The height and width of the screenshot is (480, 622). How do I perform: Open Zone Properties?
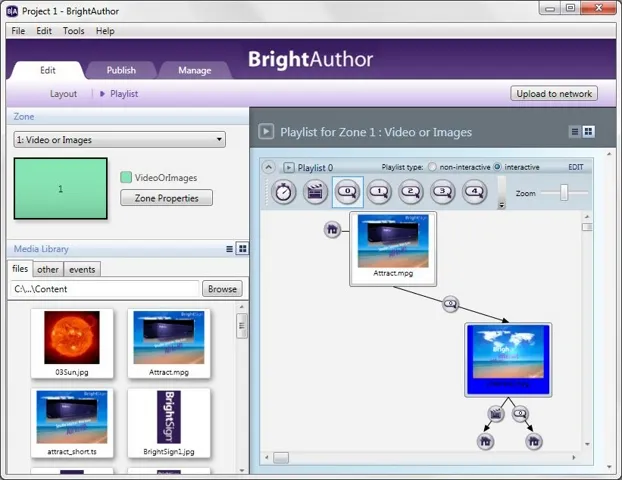tap(166, 198)
